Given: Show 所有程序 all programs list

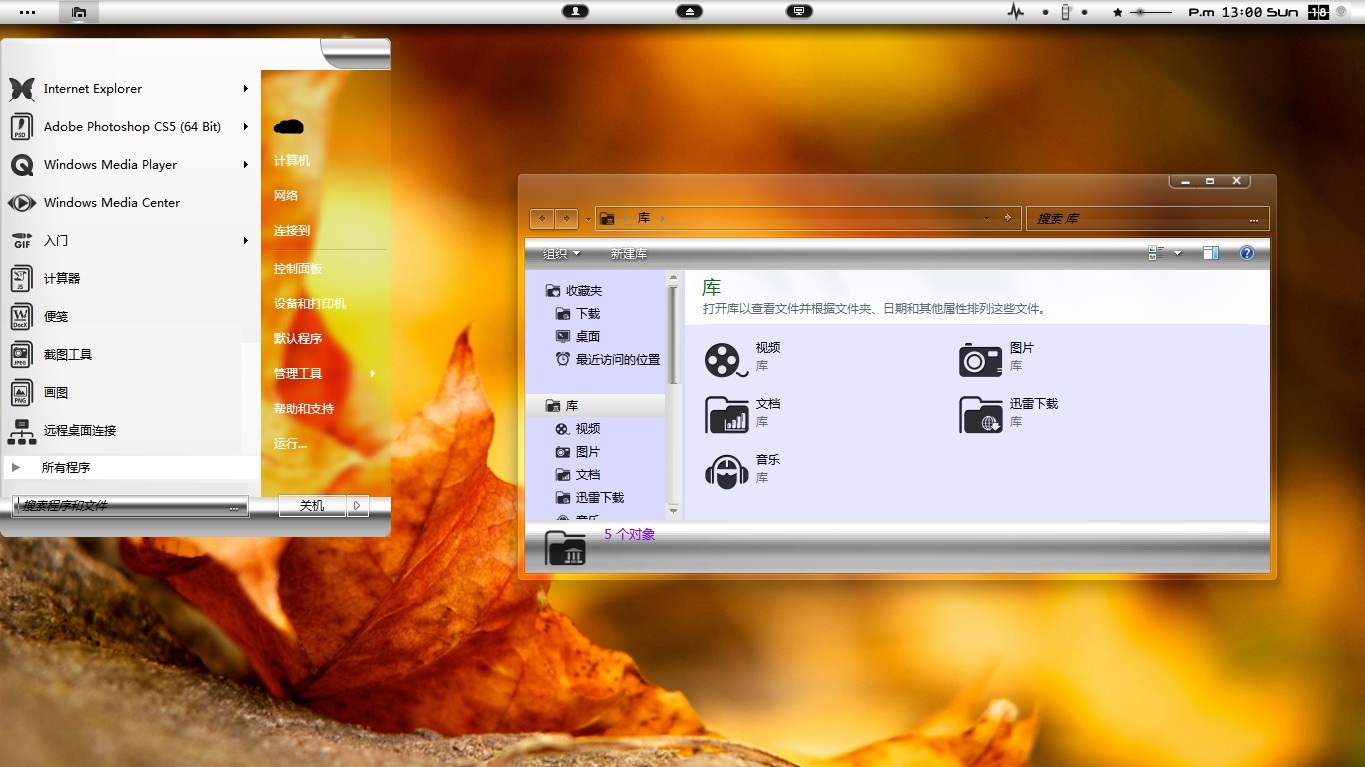Looking at the screenshot, I should point(131,467).
